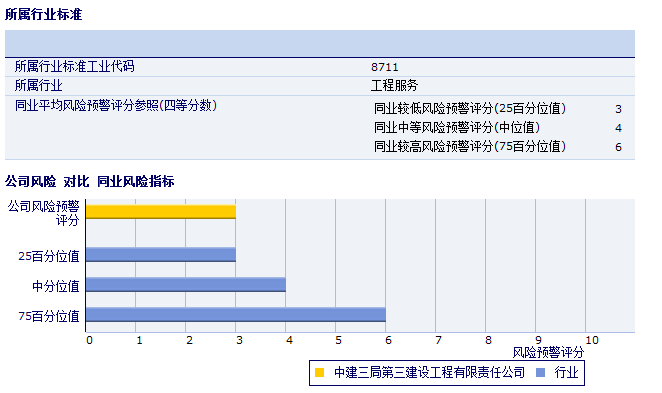Select the 25百分位值 blue bar
Image resolution: width=662 pixels, height=393 pixels.
[161, 255]
